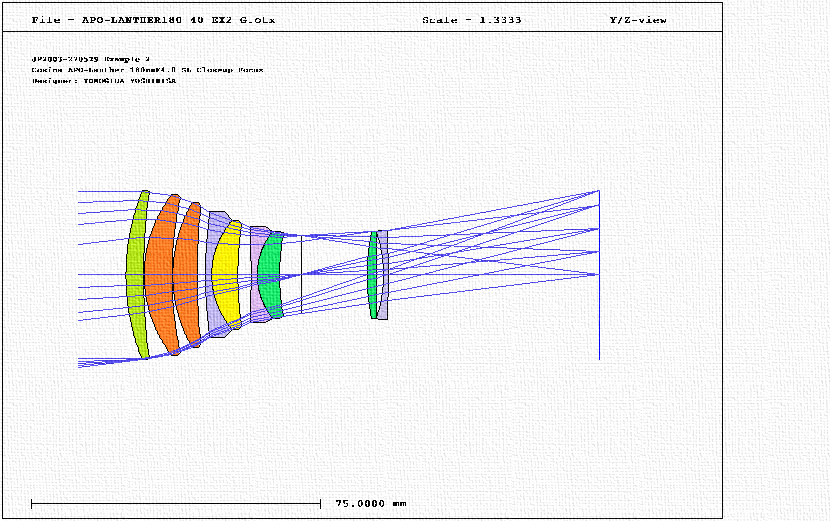Click the vertical aperture stop line
The width and height of the screenshot is (830, 521).
pyautogui.click(x=302, y=274)
